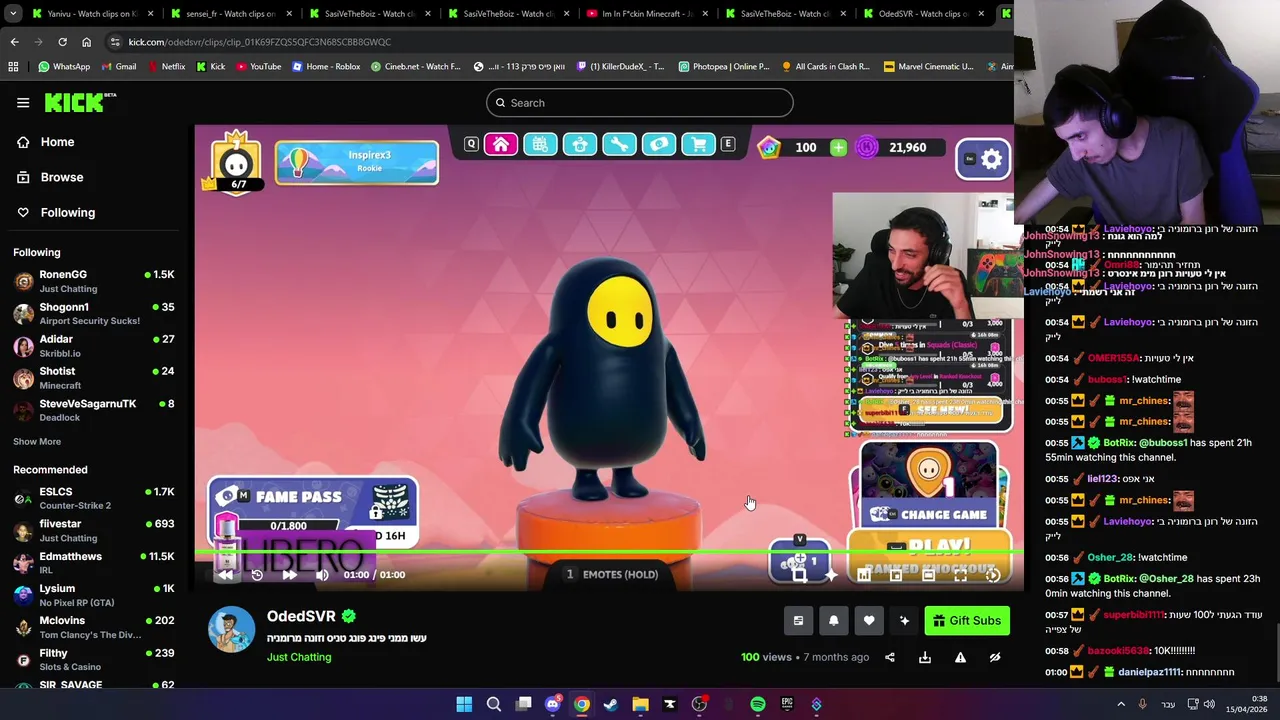The height and width of the screenshot is (720, 1280).
Task: Expand the Following list with Show more
Action: pyautogui.click(x=37, y=441)
